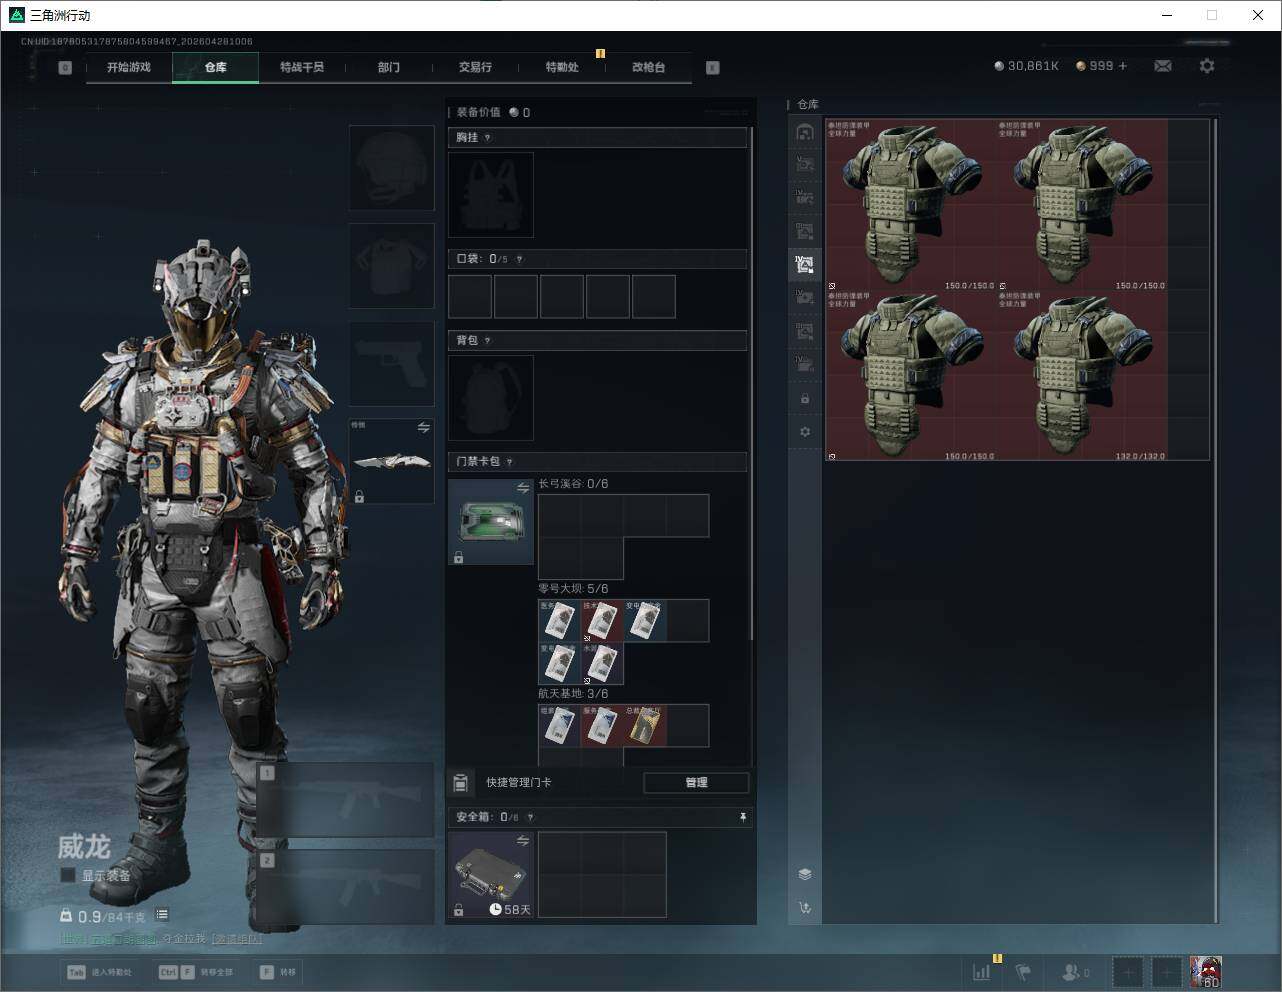Open the 特勤处 tab
The image size is (1282, 992).
click(562, 67)
